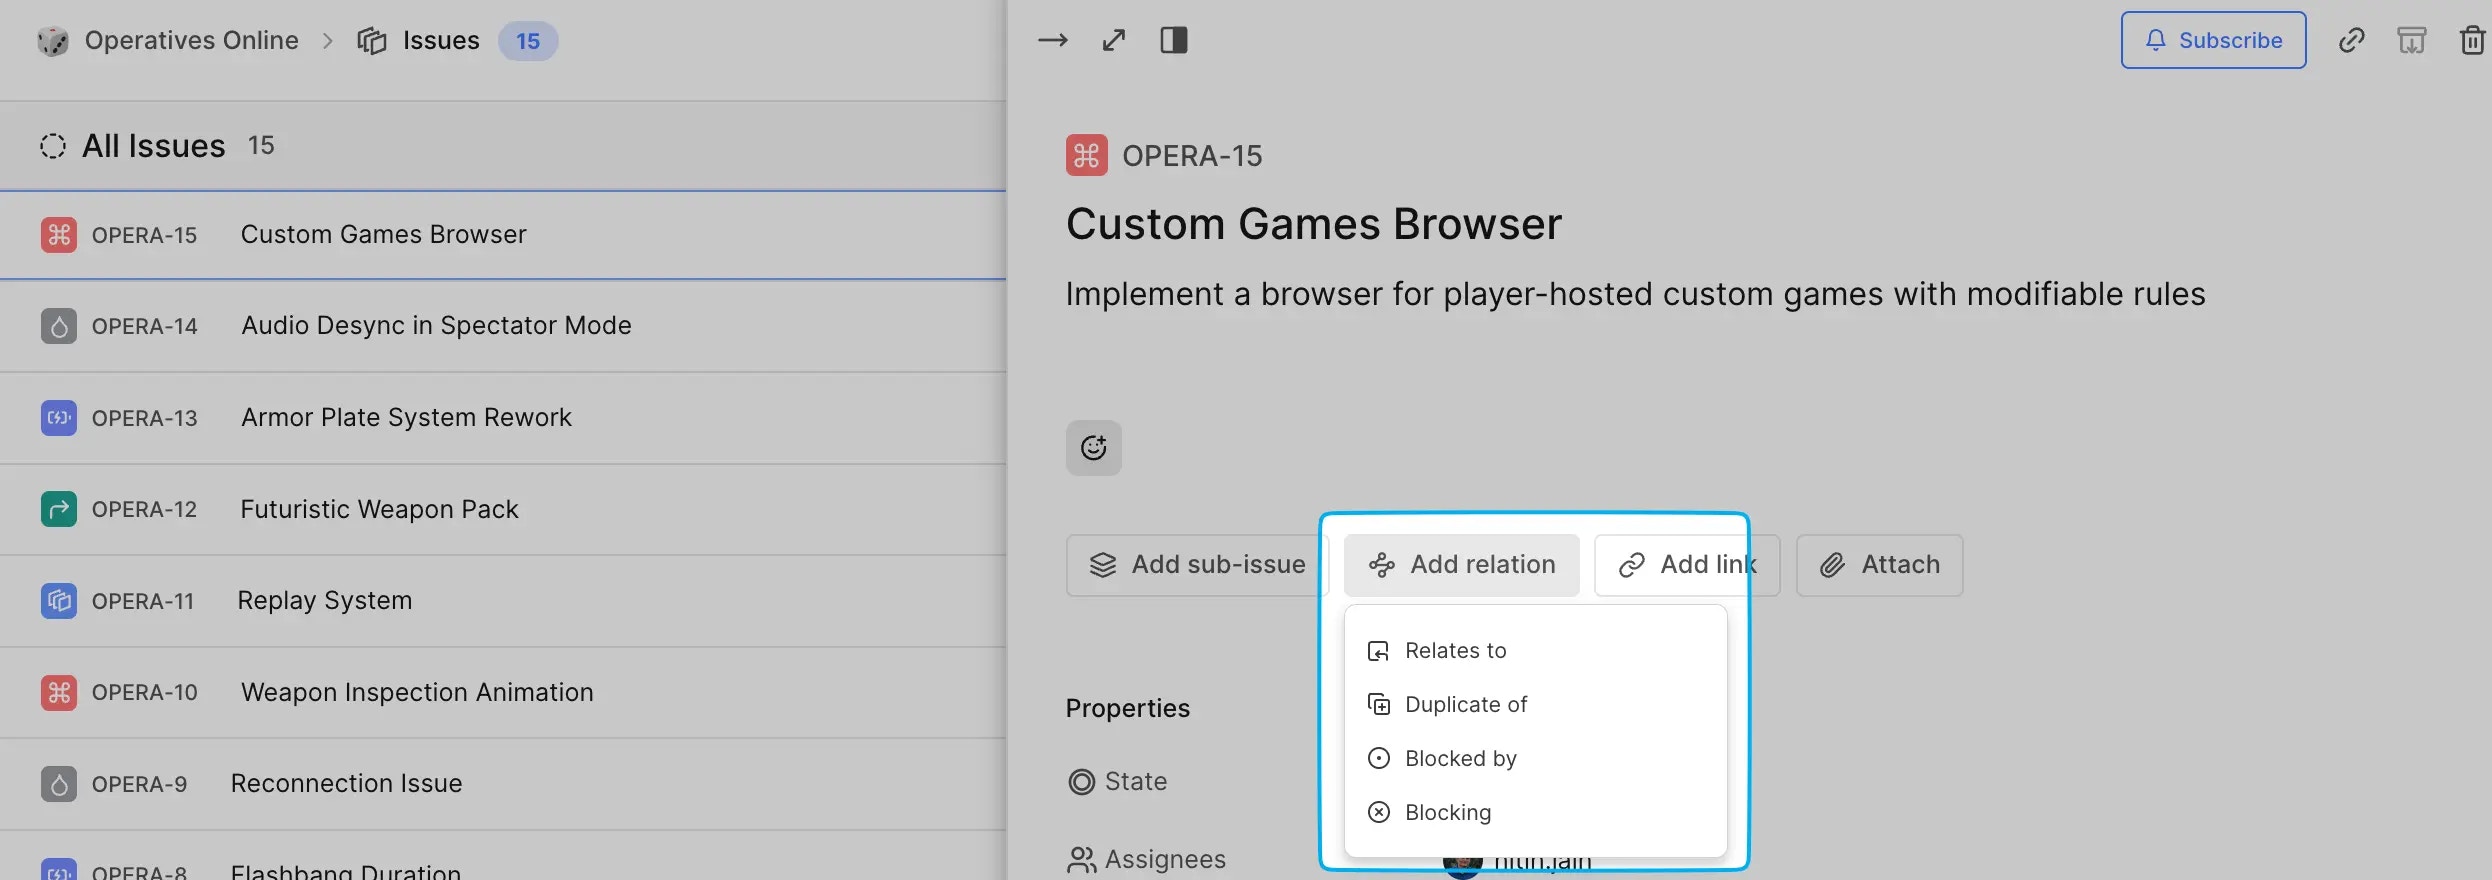Click the purple icon of OPERA-13
This screenshot has height=880, width=2492.
(x=59, y=418)
